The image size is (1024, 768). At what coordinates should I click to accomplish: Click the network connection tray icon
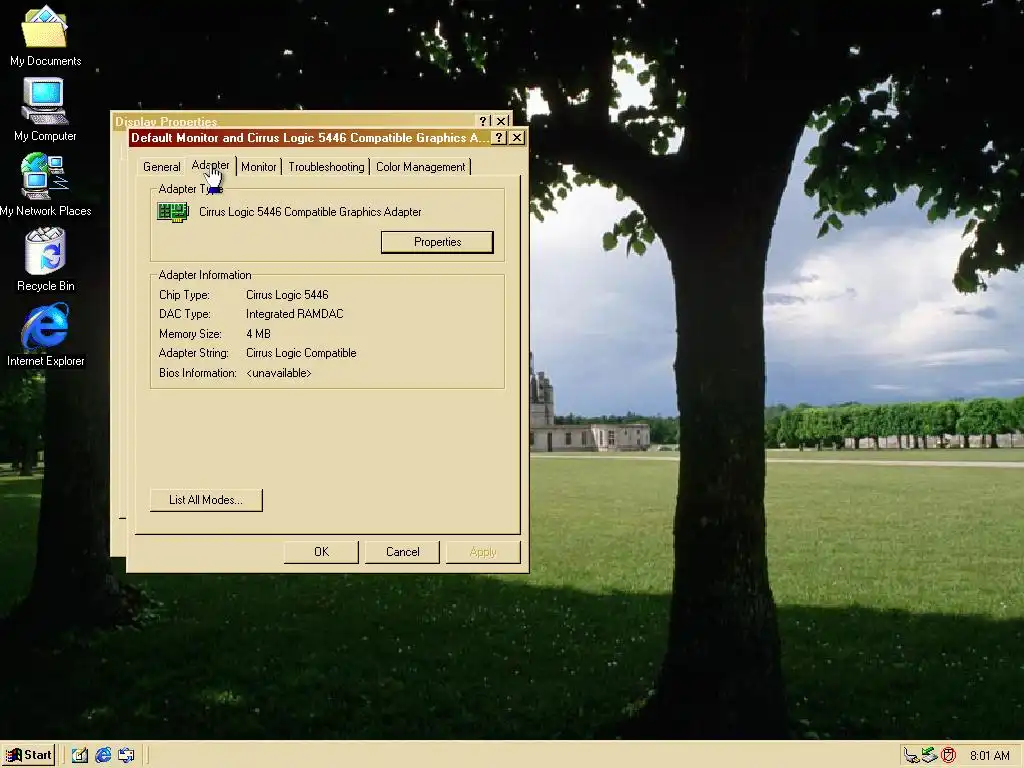click(x=912, y=756)
